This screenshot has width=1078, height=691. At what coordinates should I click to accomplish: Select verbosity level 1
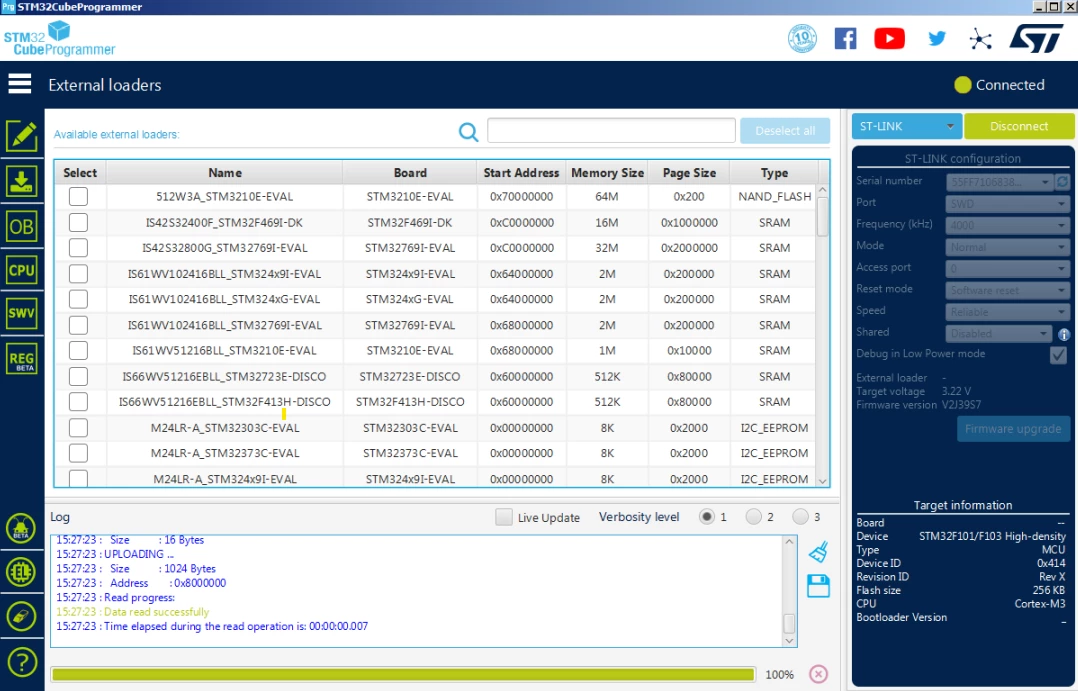pos(707,516)
